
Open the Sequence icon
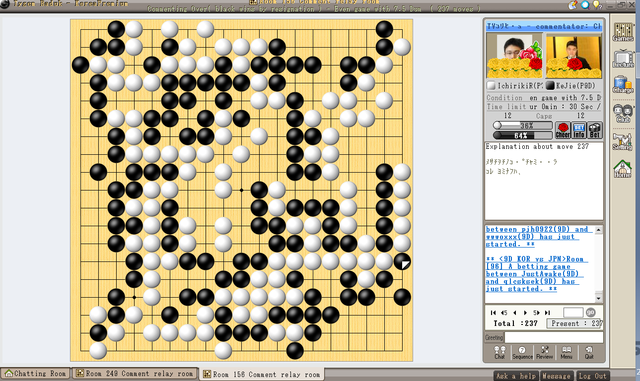522,352
